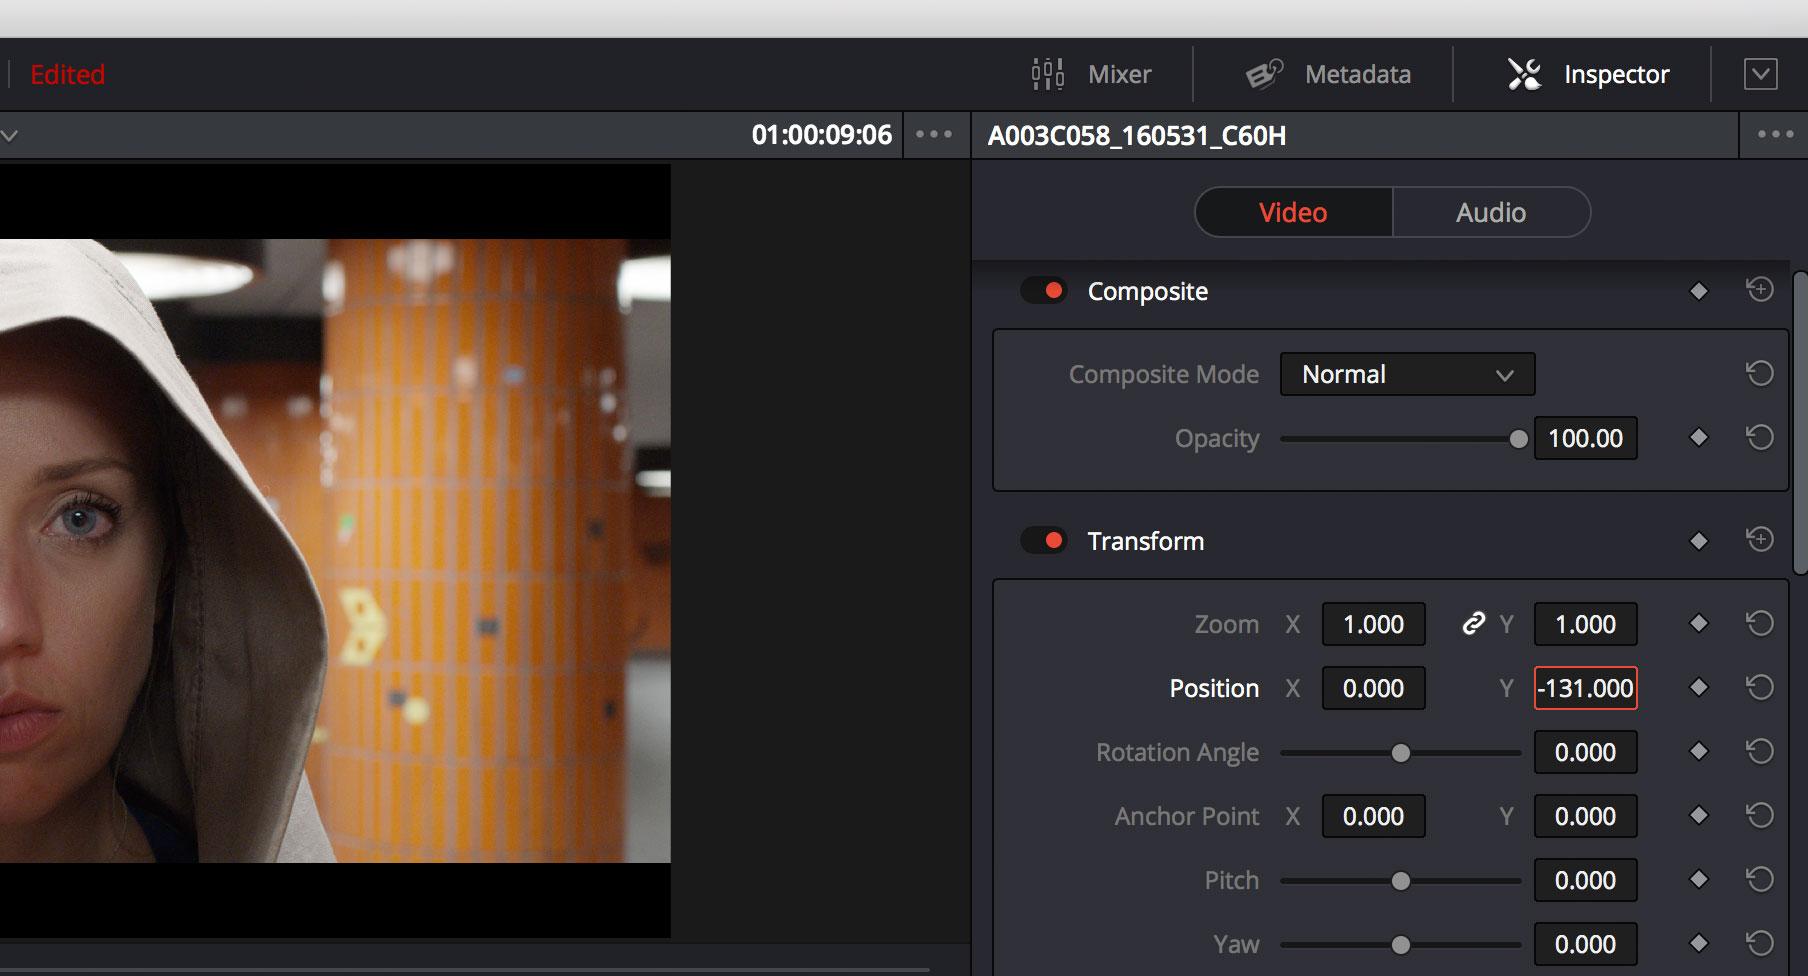Expand the panel dropdown beside Inspector
Viewport: 1808px width, 976px height.
click(x=1761, y=74)
